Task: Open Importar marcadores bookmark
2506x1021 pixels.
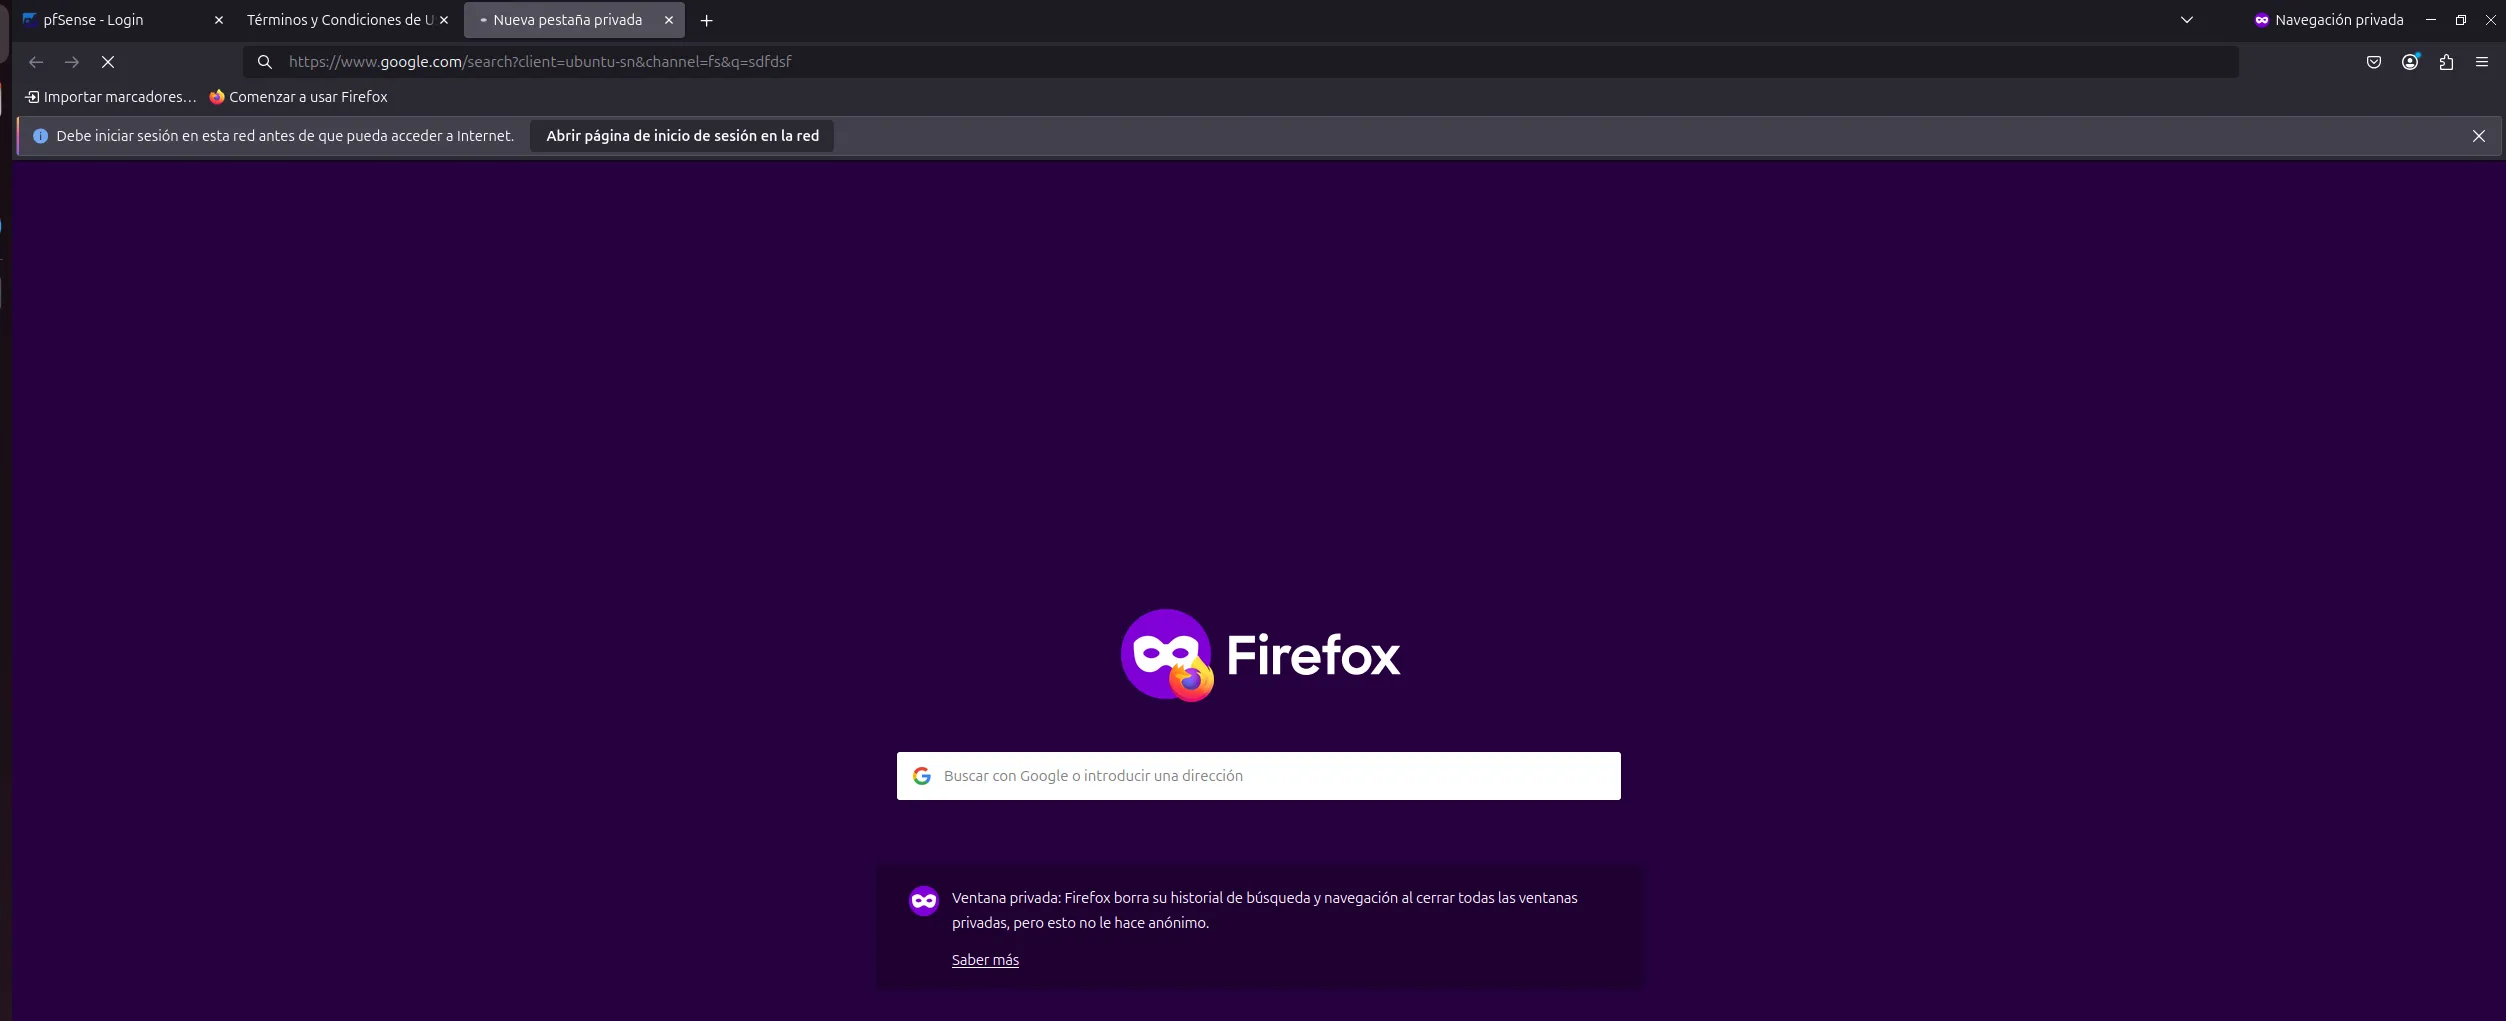Action: [110, 97]
